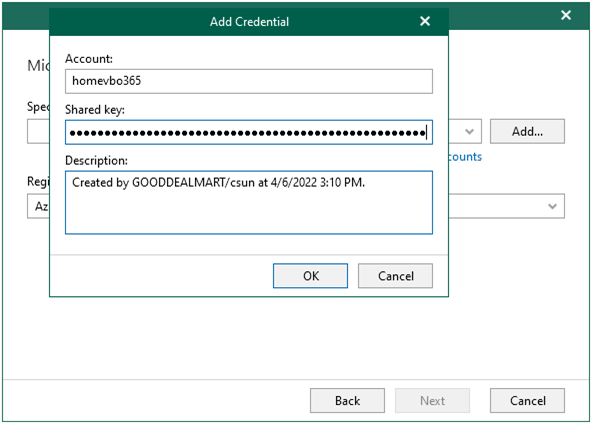Select the Description text box
Viewport: 591px width, 423px height.
point(249,202)
